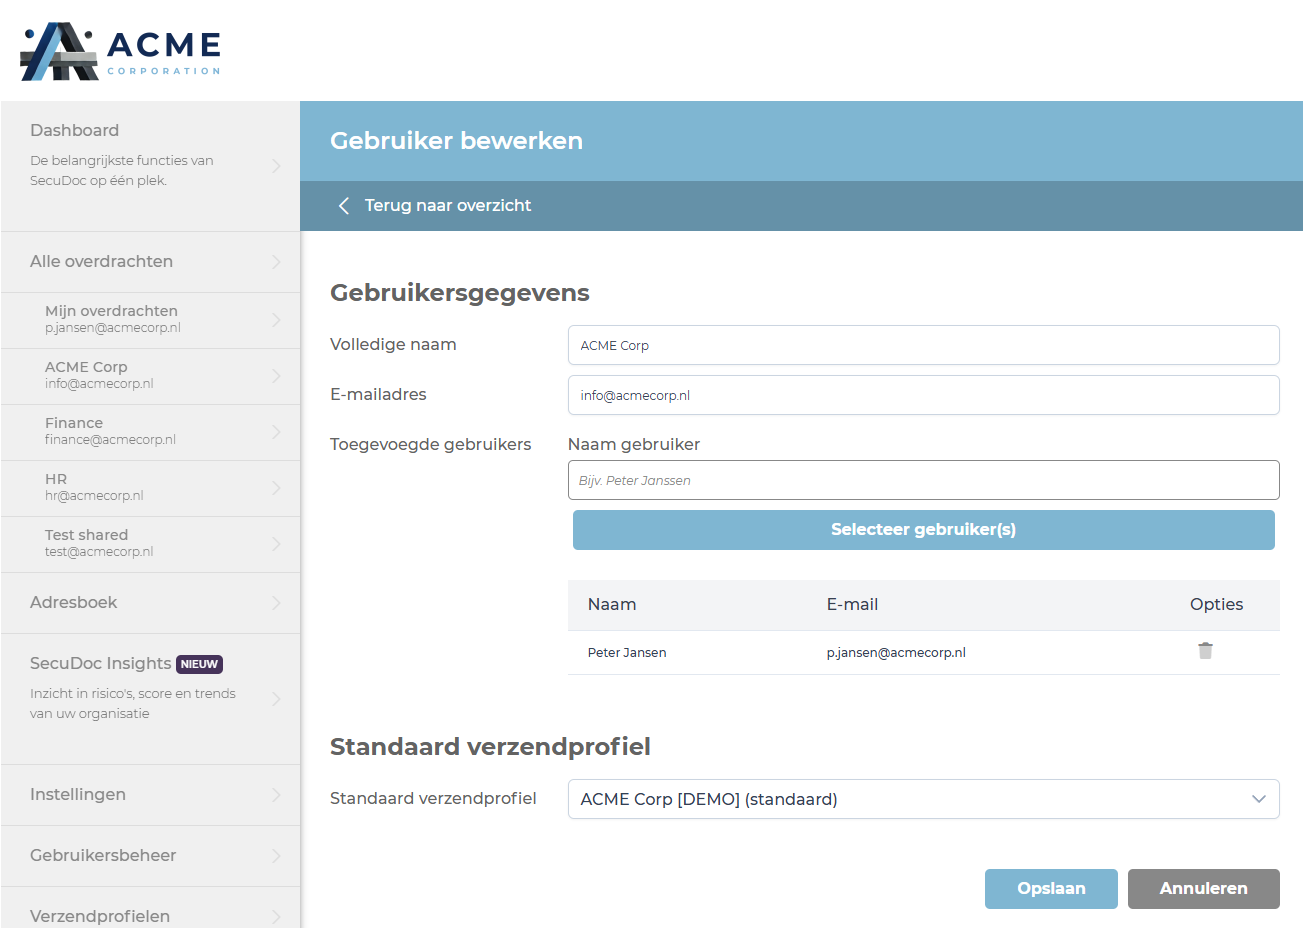Click the chevron on Alle overdrachten row
1304x929 pixels.
pyautogui.click(x=276, y=262)
